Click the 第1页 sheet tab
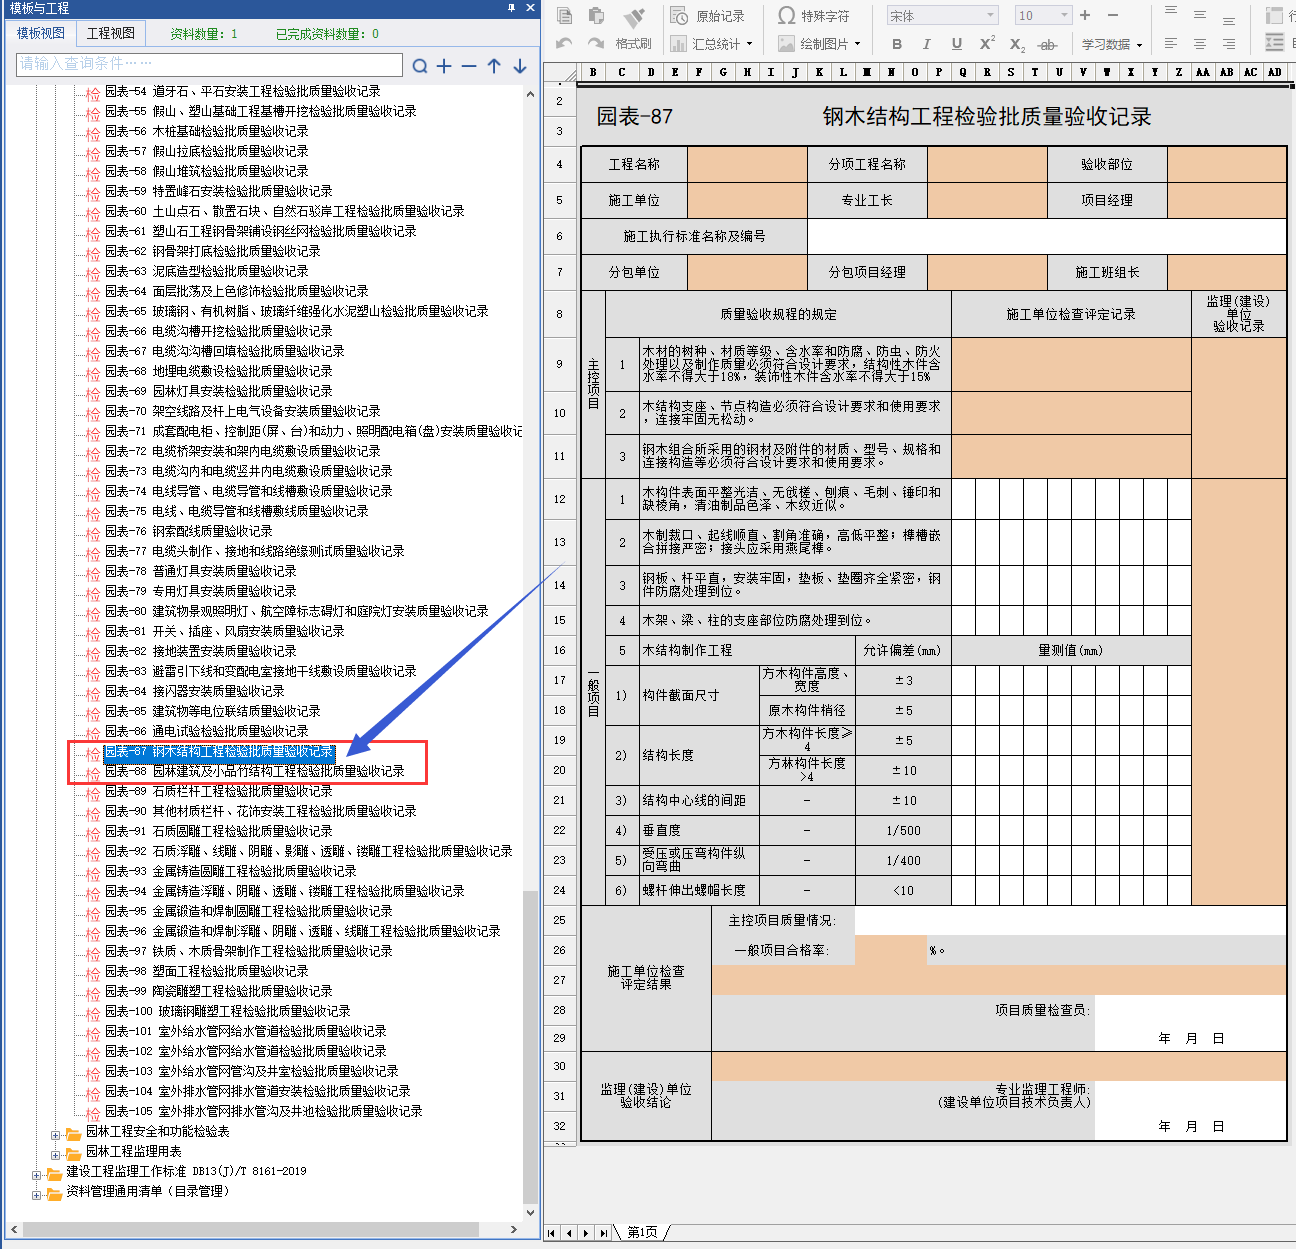Screen dimensions: 1296x1249 [643, 1232]
